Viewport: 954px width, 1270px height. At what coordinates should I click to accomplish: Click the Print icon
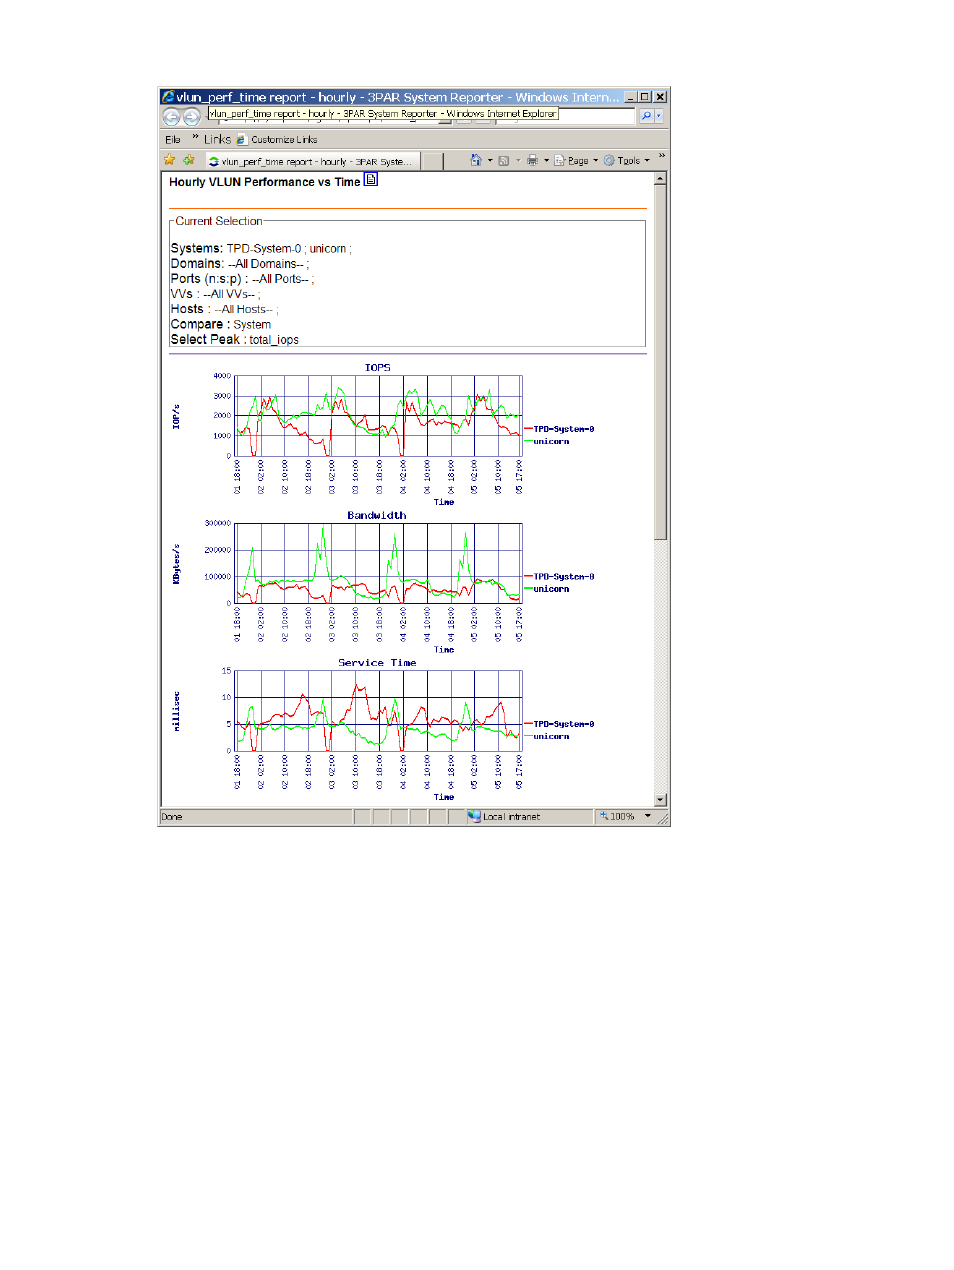tap(532, 160)
